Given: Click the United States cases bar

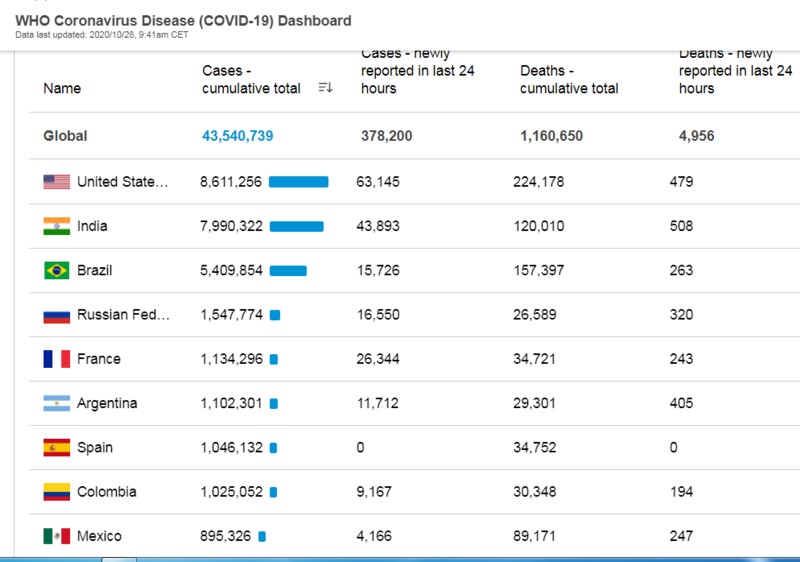Looking at the screenshot, I should pyautogui.click(x=298, y=182).
